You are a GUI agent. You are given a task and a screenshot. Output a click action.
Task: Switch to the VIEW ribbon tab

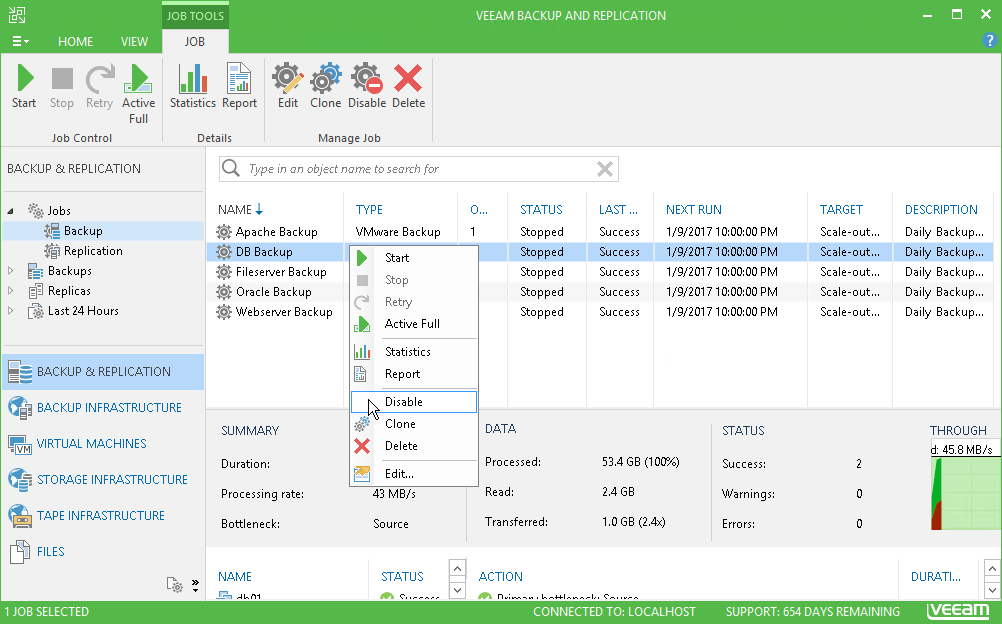pyautogui.click(x=134, y=42)
